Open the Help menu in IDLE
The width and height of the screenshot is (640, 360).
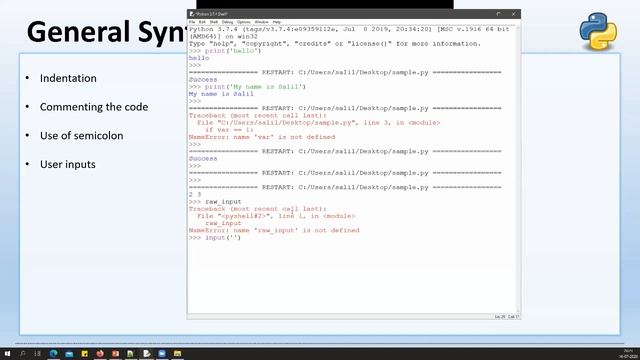point(277,22)
